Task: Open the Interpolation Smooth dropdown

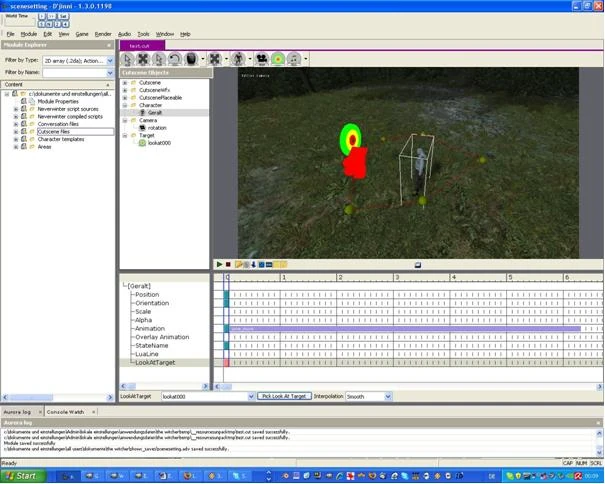Action: (388, 396)
